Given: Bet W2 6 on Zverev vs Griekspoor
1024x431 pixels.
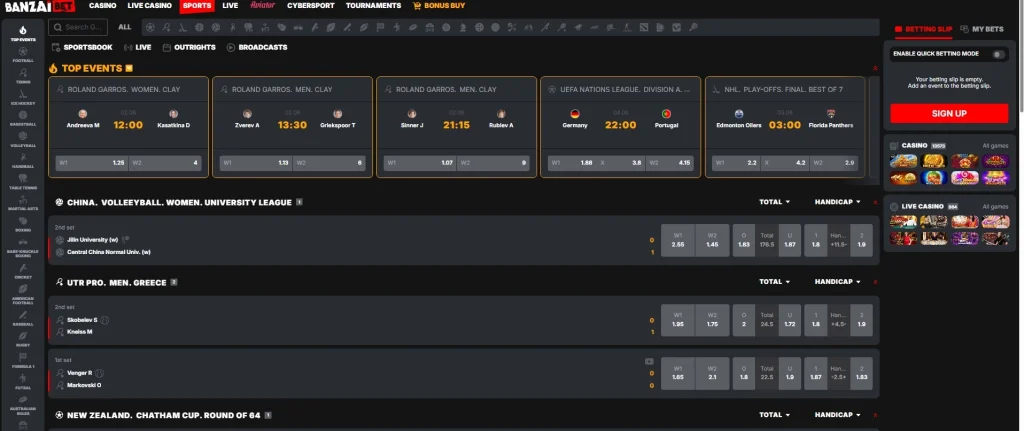Looking at the screenshot, I should click(x=329, y=163).
